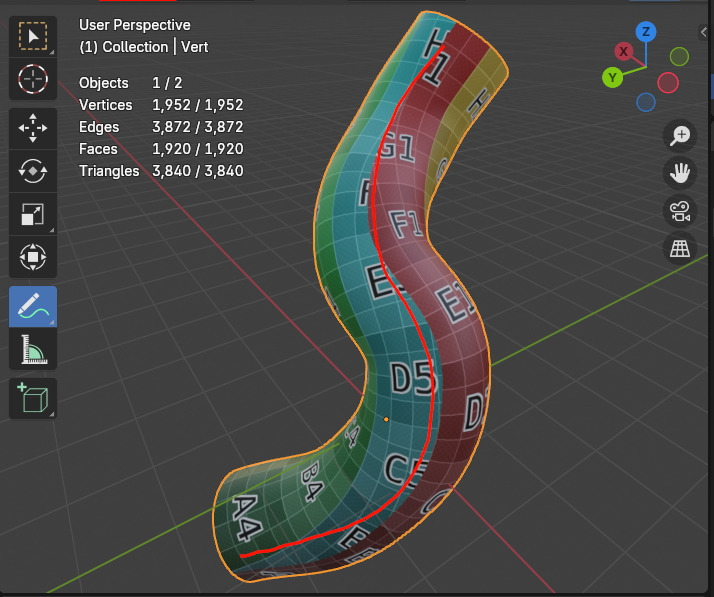This screenshot has width=714, height=597.
Task: Click the orange object origin dot
Action: click(386, 419)
